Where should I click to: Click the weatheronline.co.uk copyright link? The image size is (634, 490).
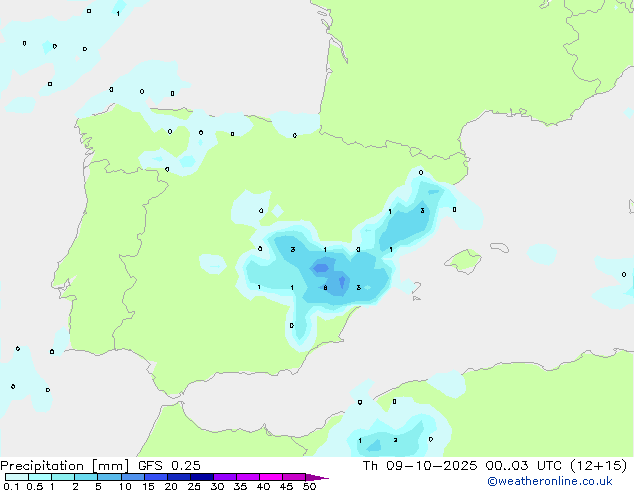pos(550,481)
